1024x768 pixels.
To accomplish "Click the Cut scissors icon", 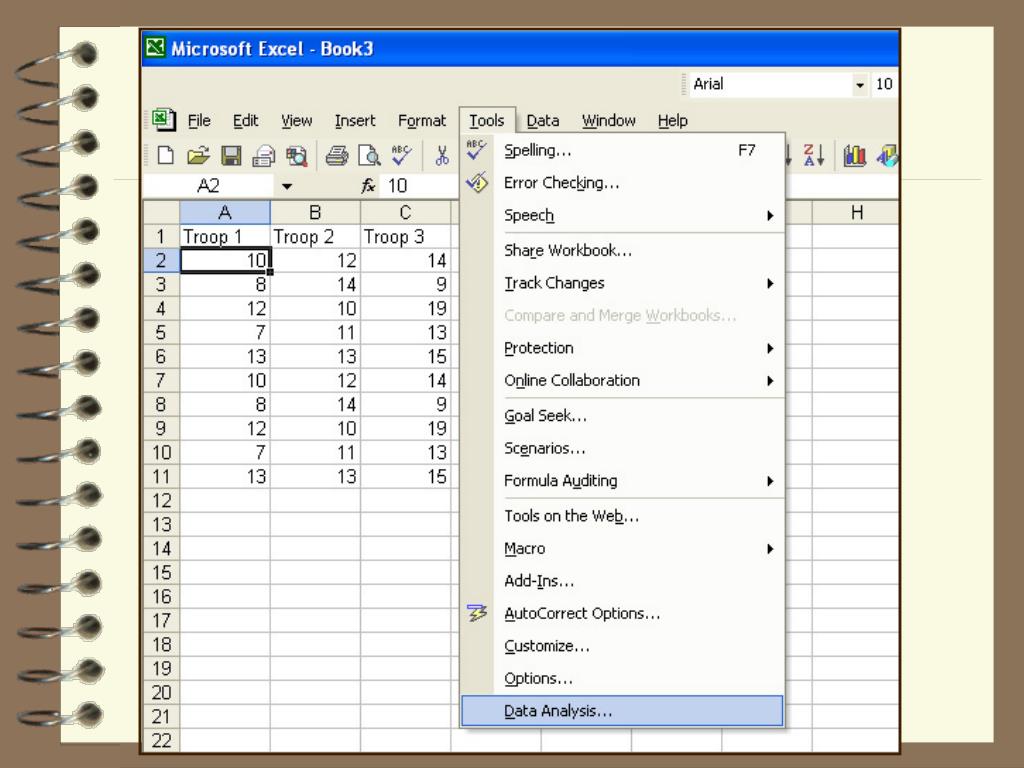I will (x=442, y=155).
